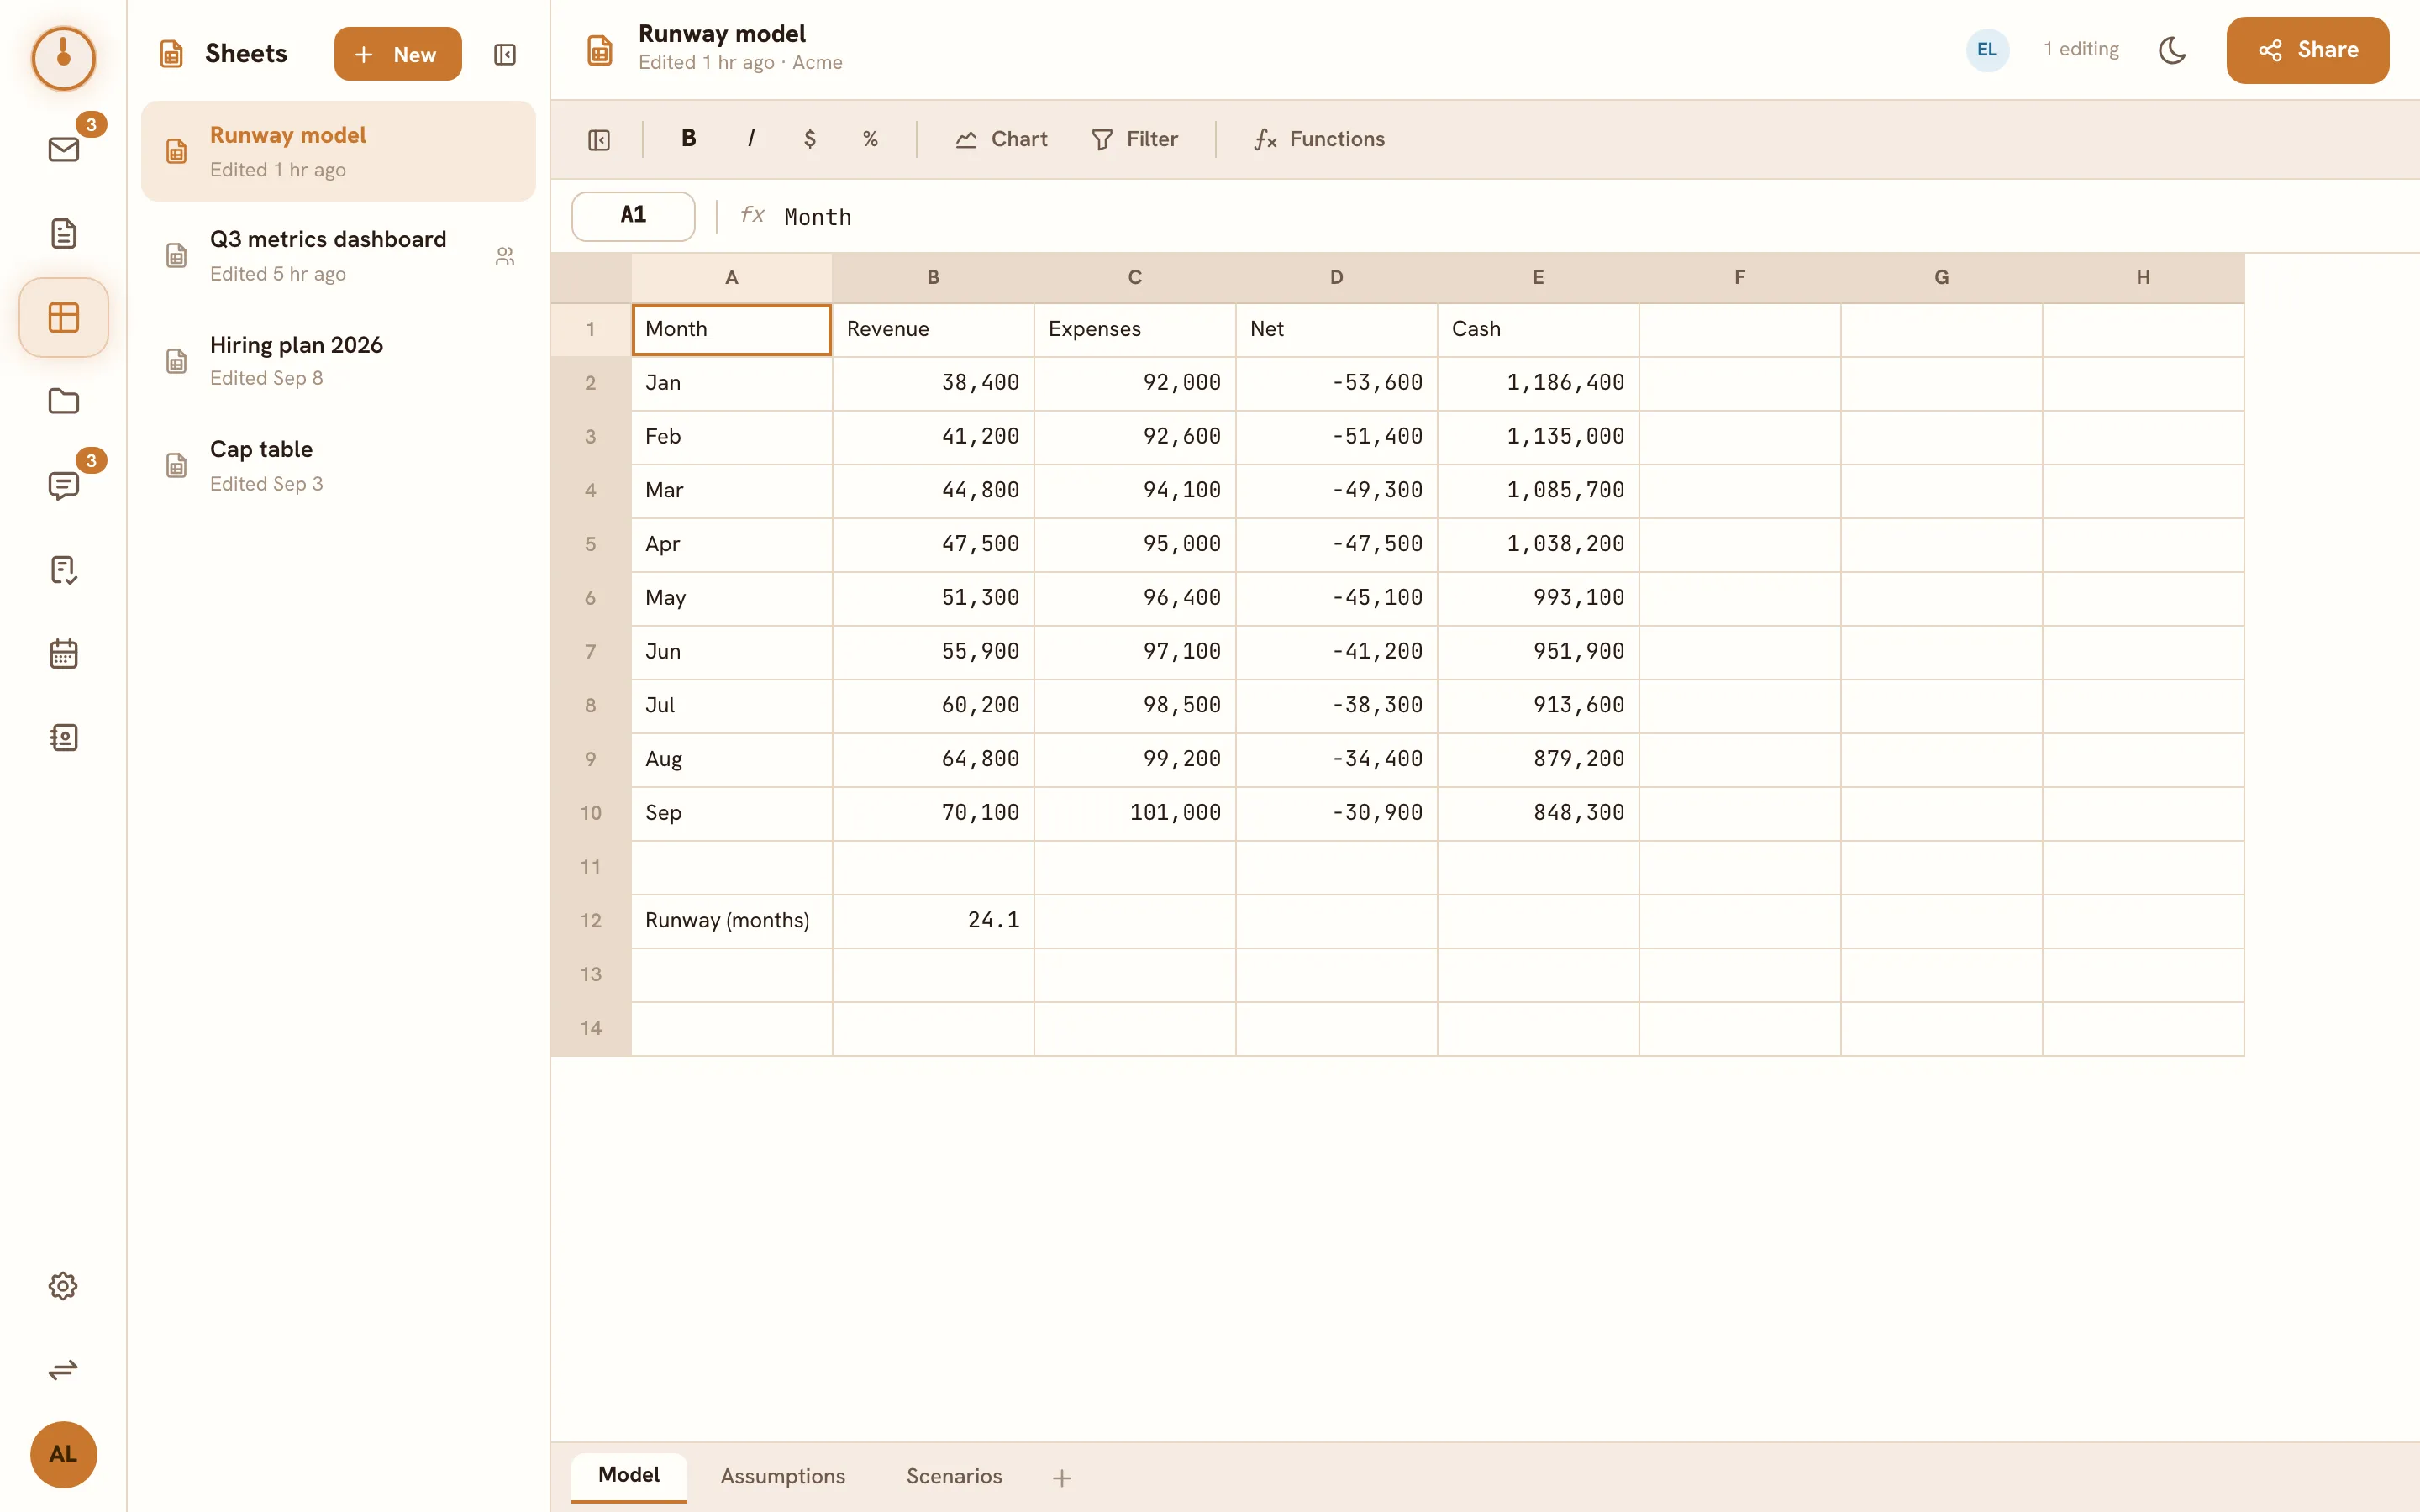This screenshot has height=1512, width=2420.
Task: Open the Functions menu
Action: (x=1320, y=139)
